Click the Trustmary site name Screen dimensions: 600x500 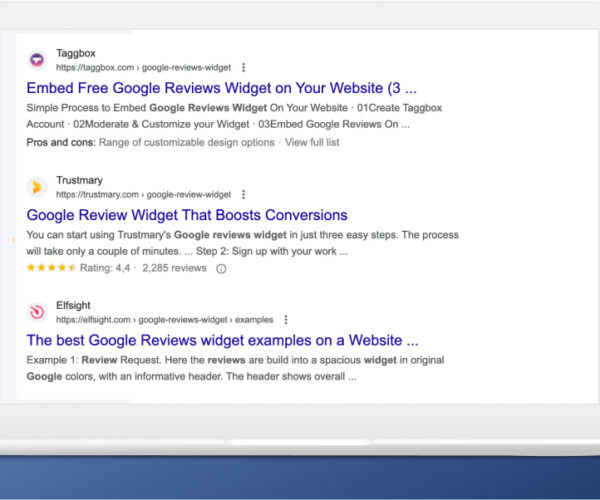[79, 180]
